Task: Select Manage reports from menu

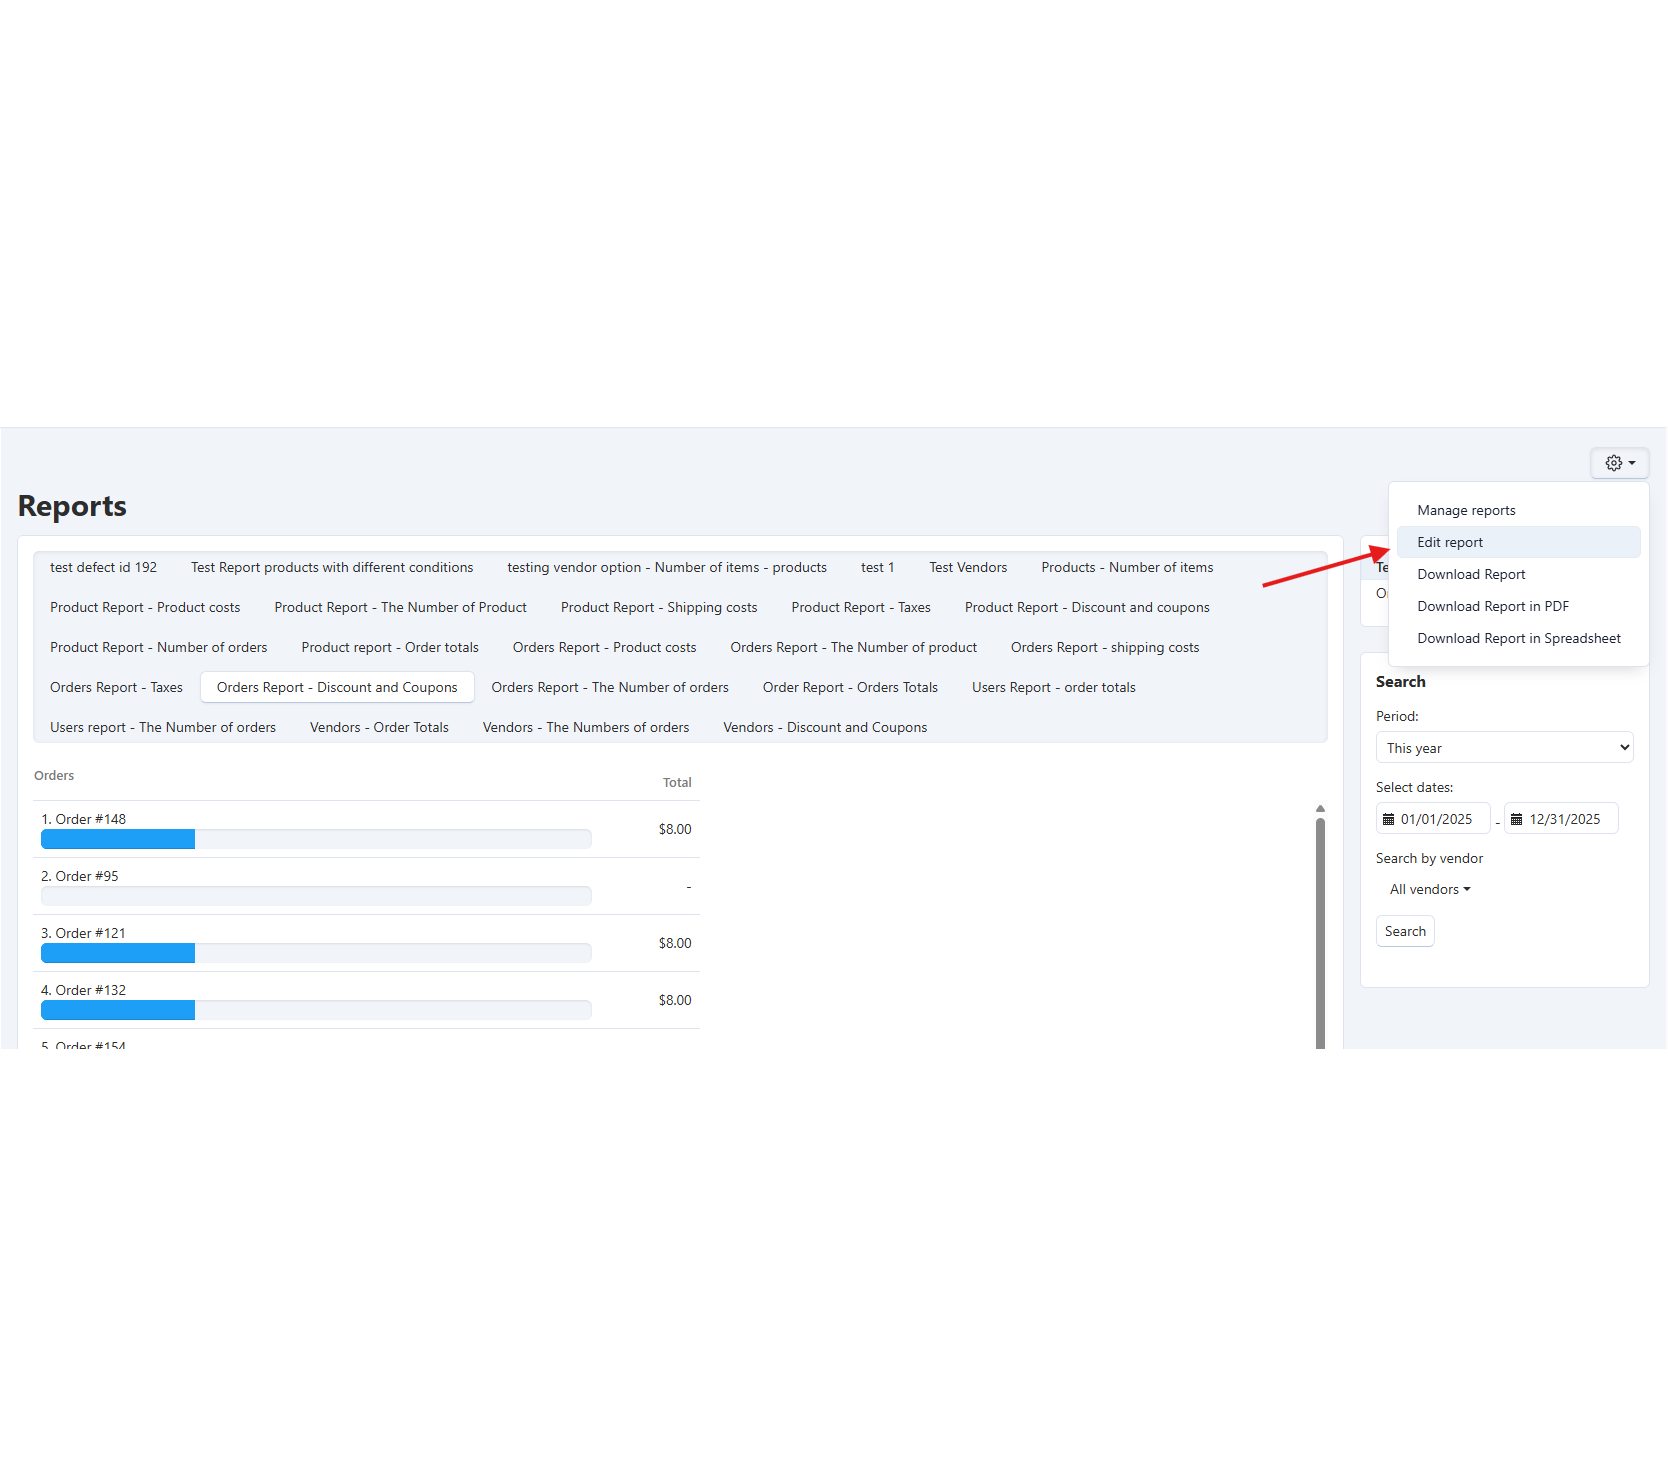Action: pyautogui.click(x=1466, y=510)
